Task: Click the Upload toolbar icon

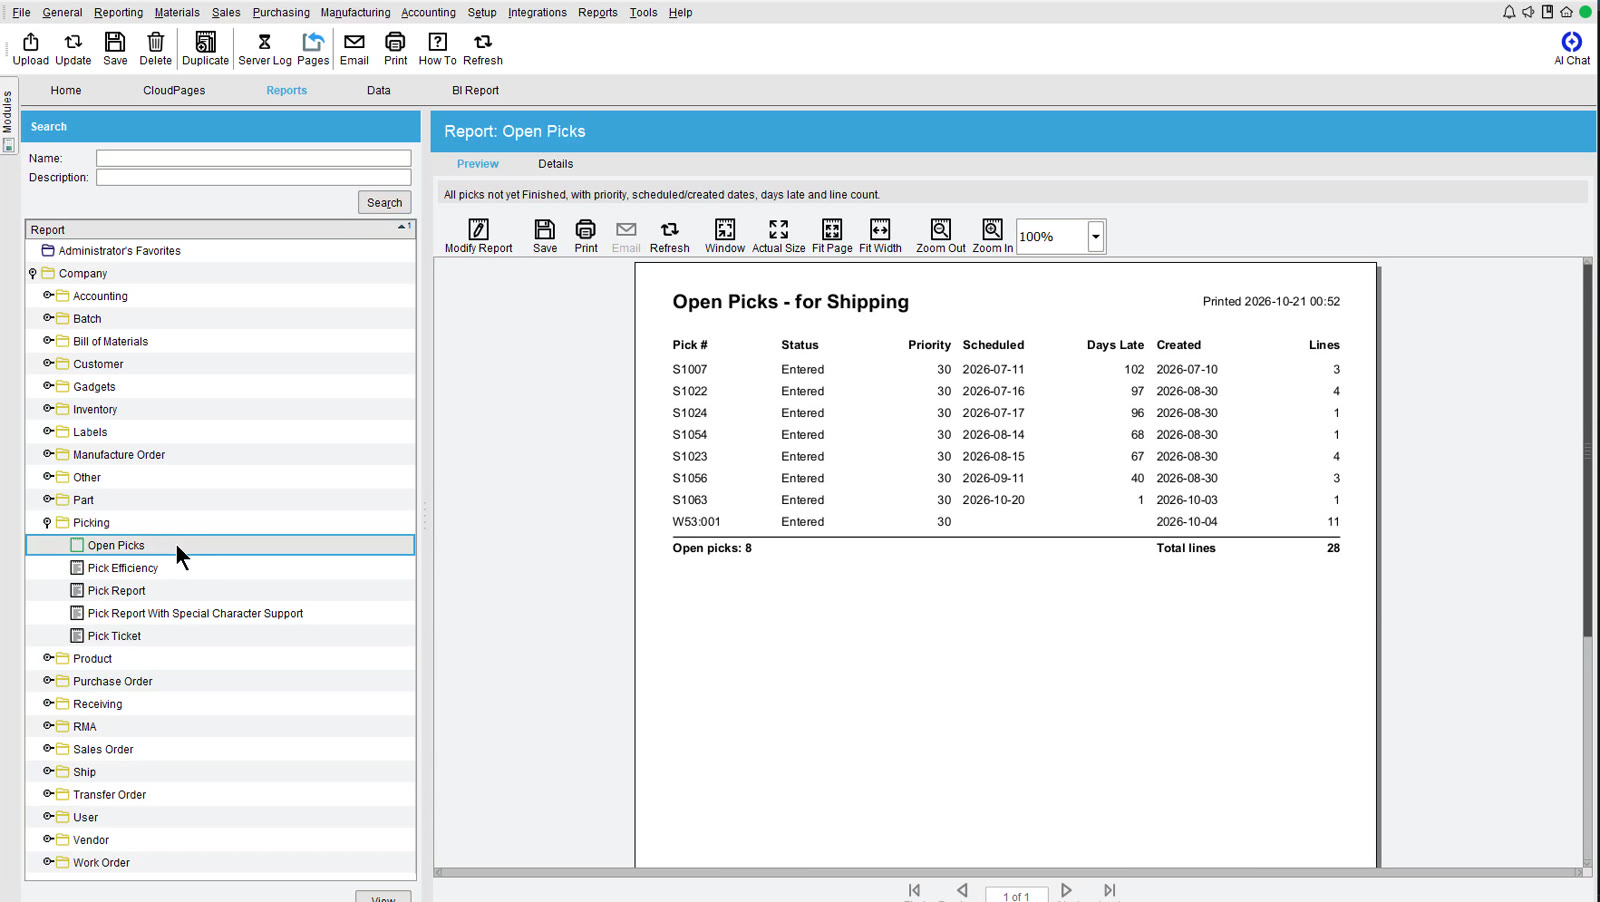Action: click(x=30, y=48)
